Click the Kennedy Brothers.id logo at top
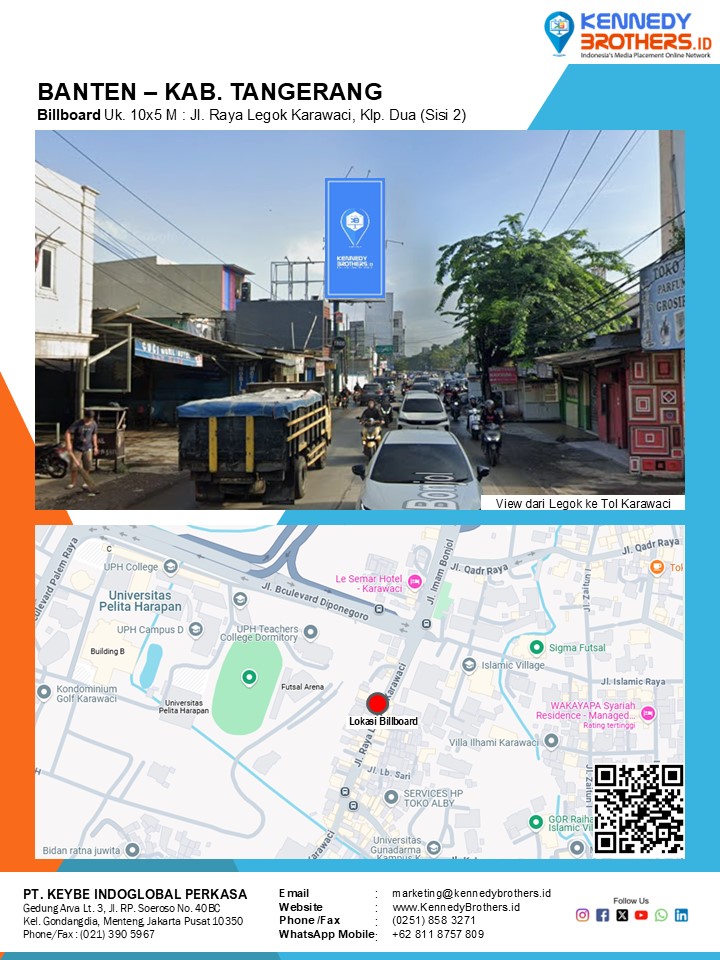 click(x=628, y=34)
